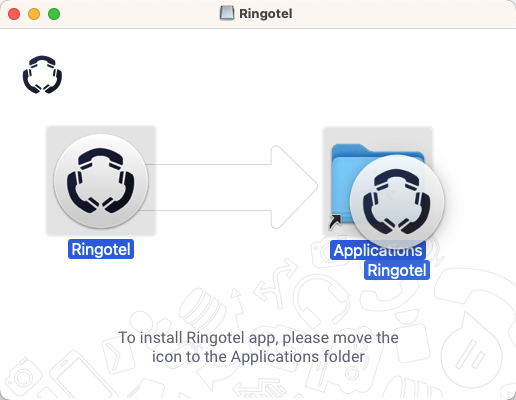Click the small Ringotel logo in upper-left corner
Screen dimensions: 516x400
42,75
